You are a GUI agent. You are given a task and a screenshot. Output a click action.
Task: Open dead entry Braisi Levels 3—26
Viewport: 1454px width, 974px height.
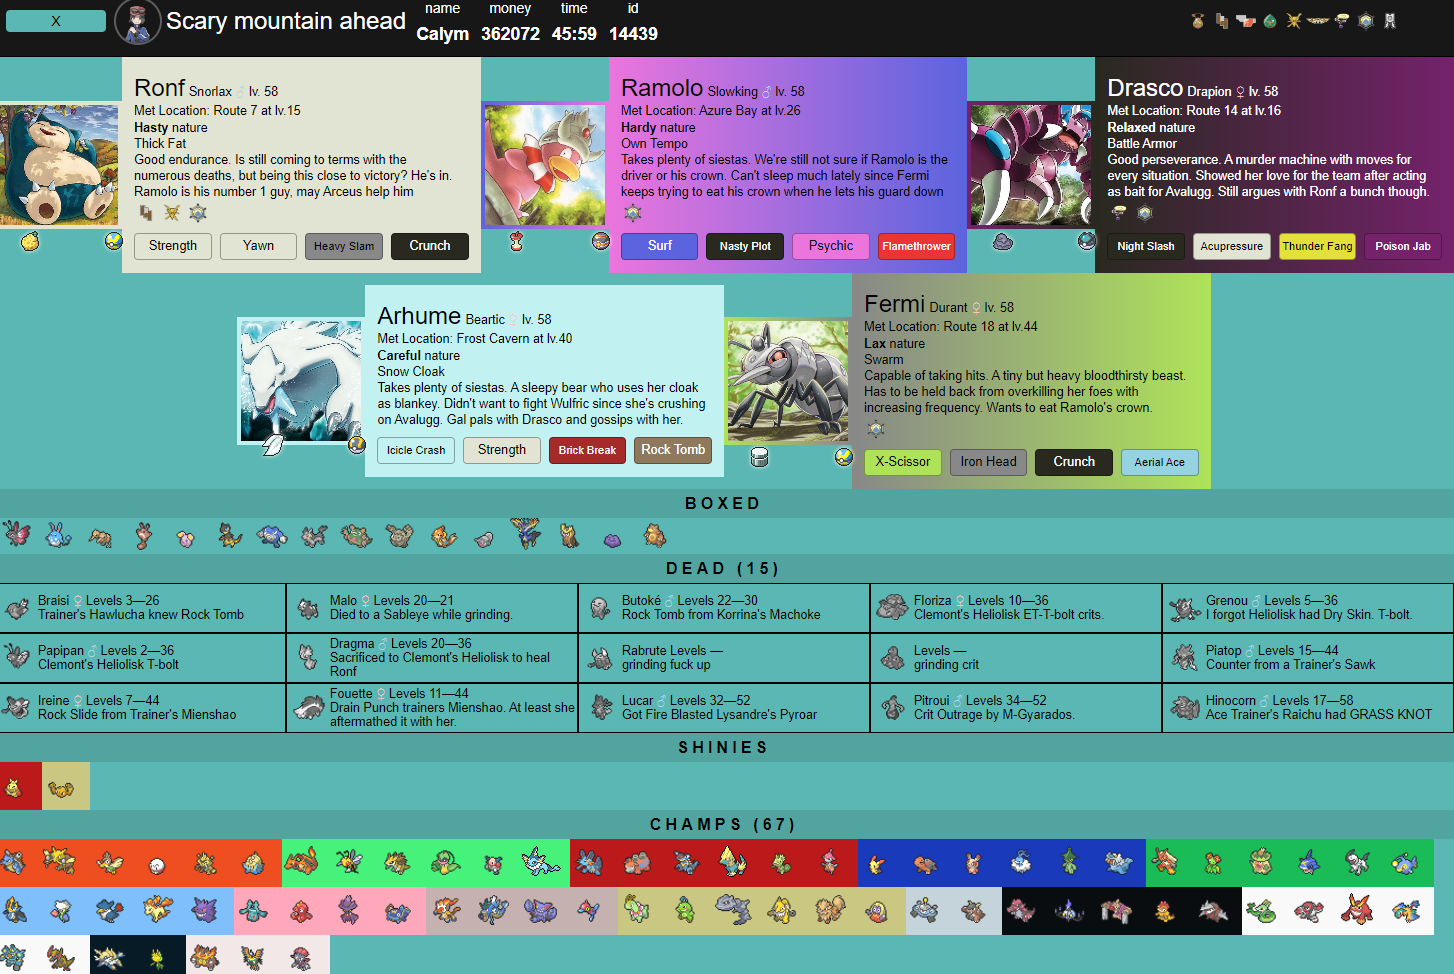143,608
